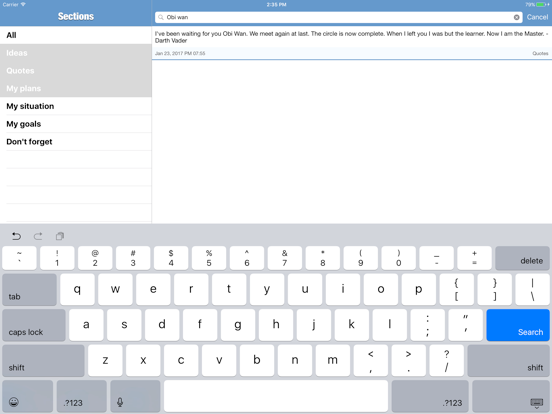Tap the k key
This screenshot has width=552, height=414.
click(x=352, y=325)
